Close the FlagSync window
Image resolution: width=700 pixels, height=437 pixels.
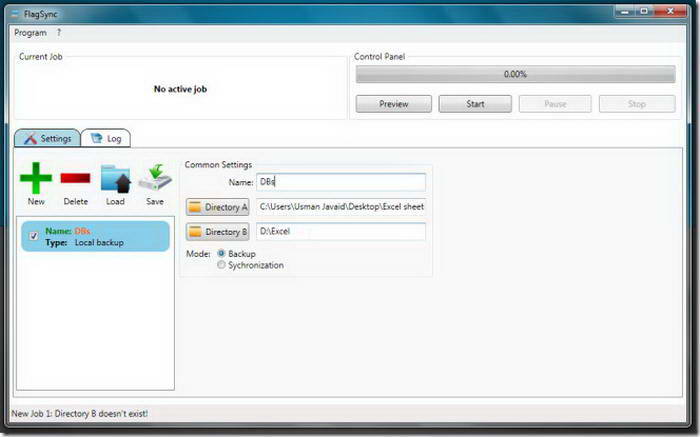tap(670, 11)
